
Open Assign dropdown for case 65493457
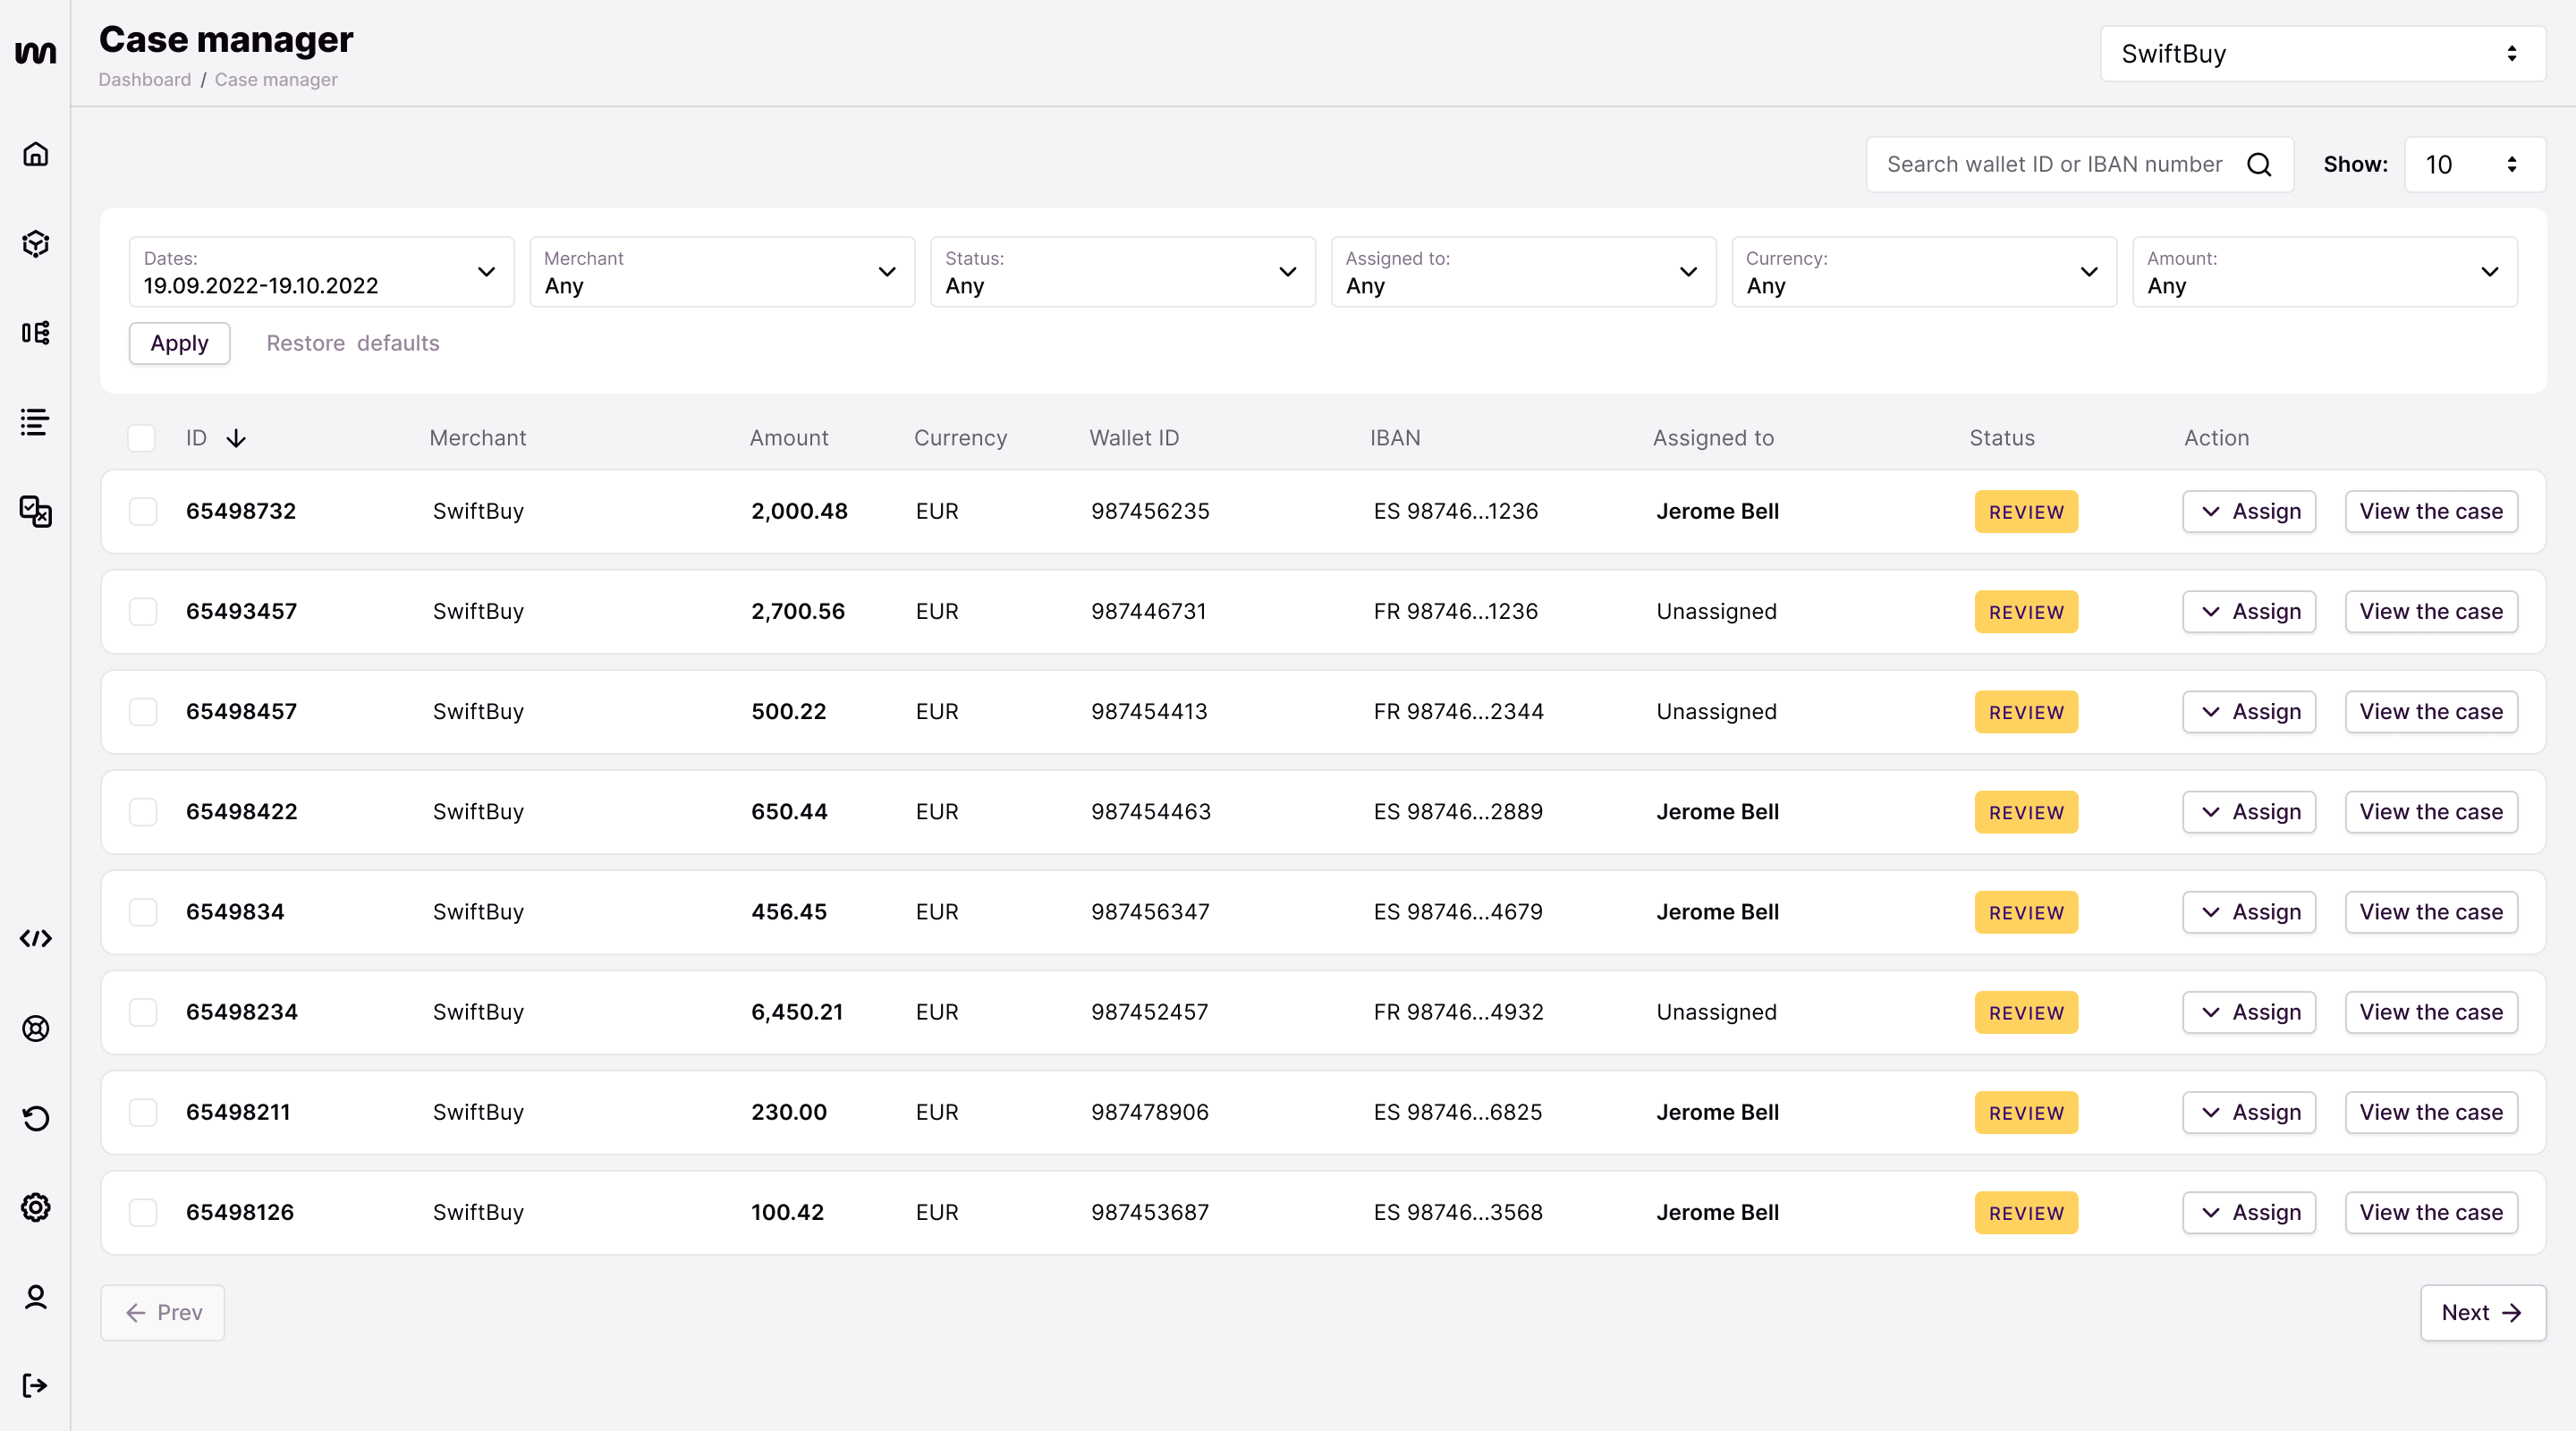2249,611
